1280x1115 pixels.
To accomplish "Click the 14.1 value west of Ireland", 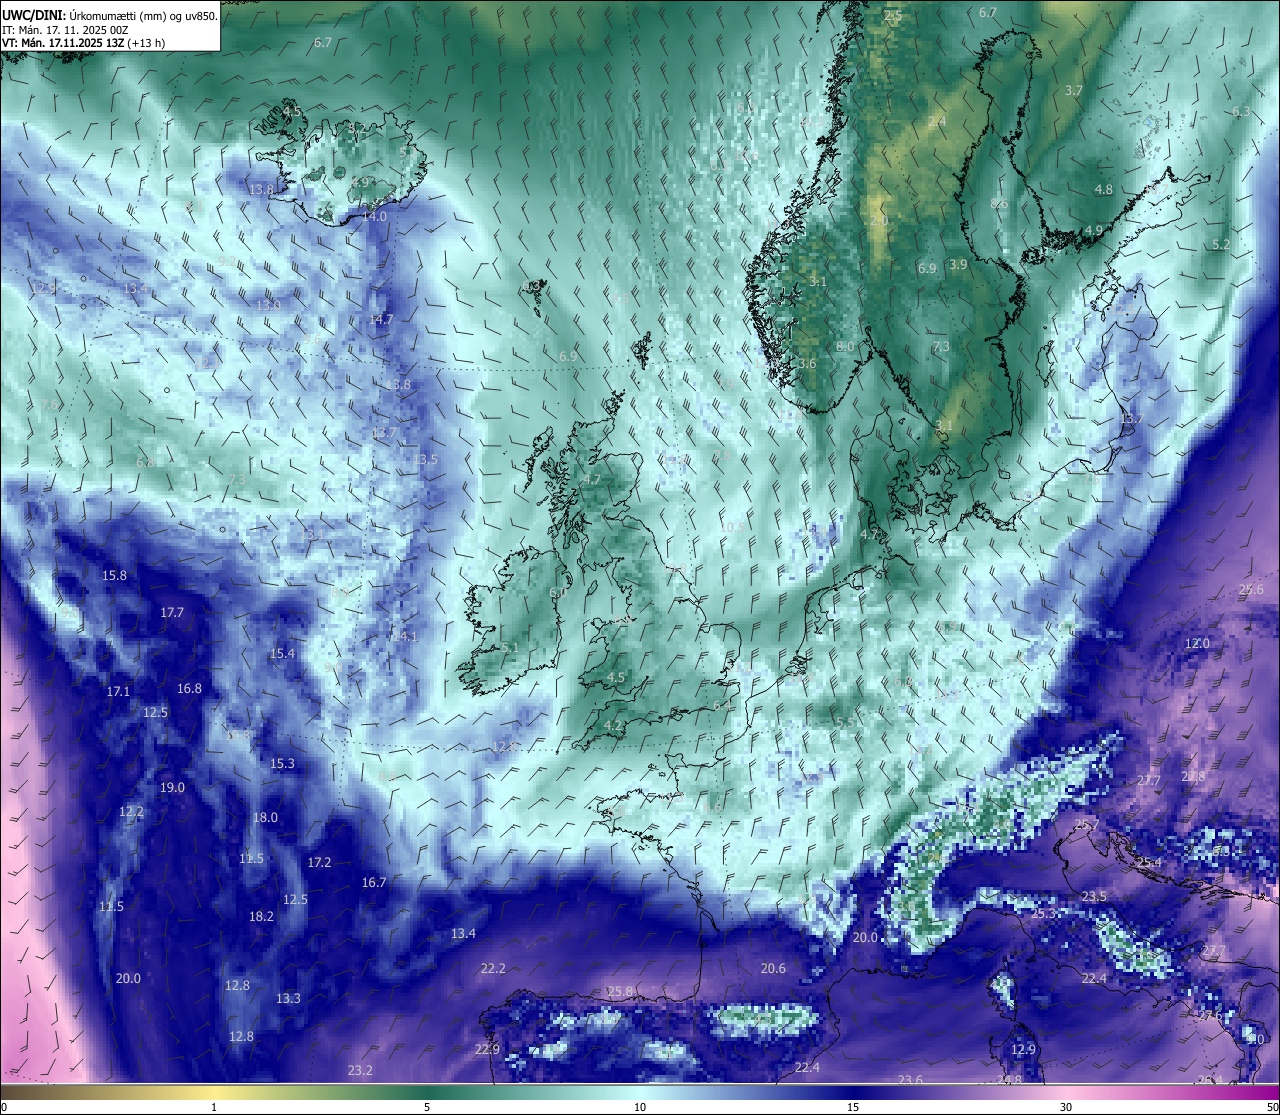I will click(405, 637).
